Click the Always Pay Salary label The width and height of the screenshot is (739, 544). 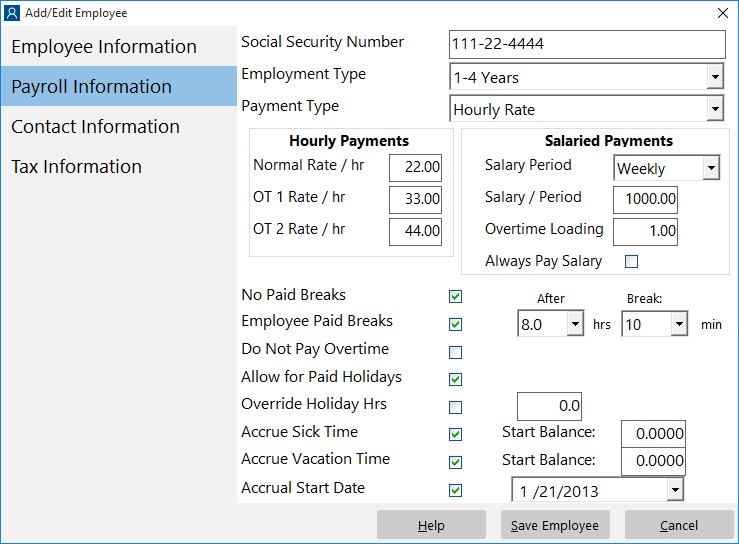(x=543, y=261)
